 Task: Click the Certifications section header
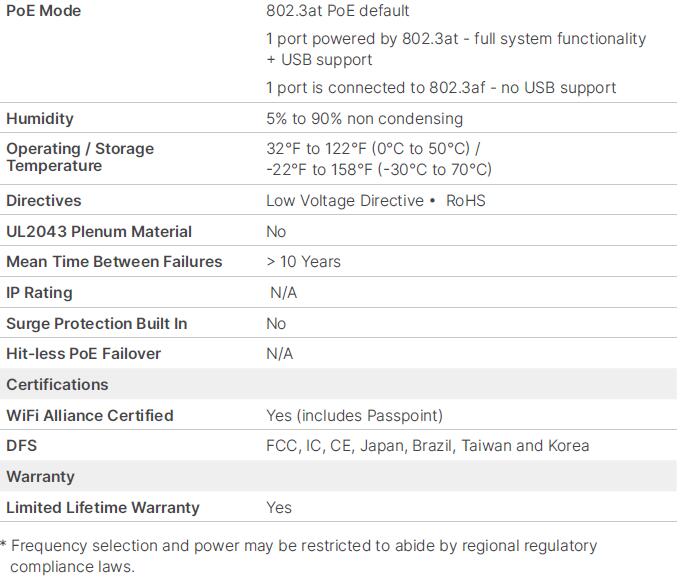tap(57, 385)
